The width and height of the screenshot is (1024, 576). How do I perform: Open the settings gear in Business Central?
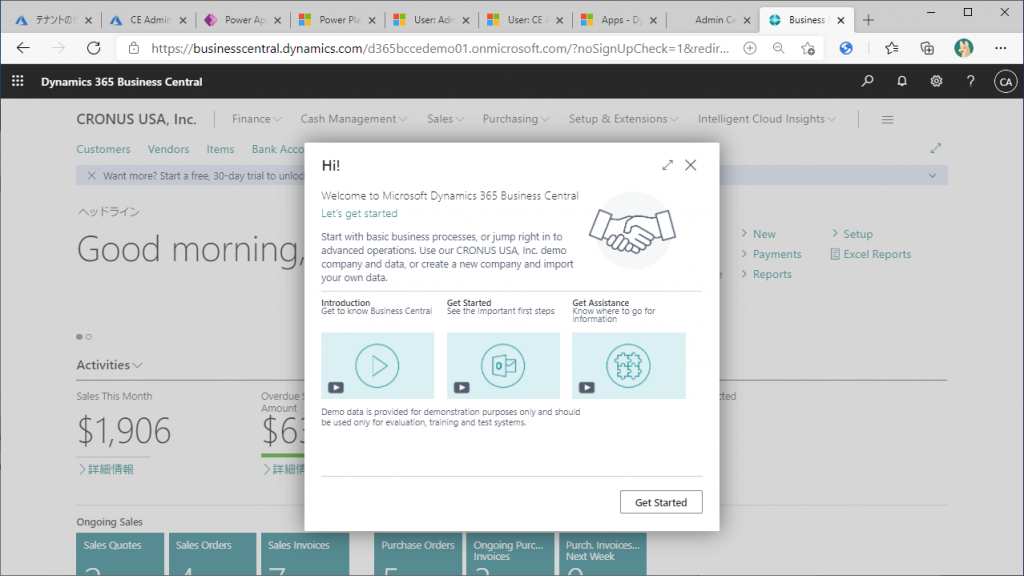click(936, 81)
